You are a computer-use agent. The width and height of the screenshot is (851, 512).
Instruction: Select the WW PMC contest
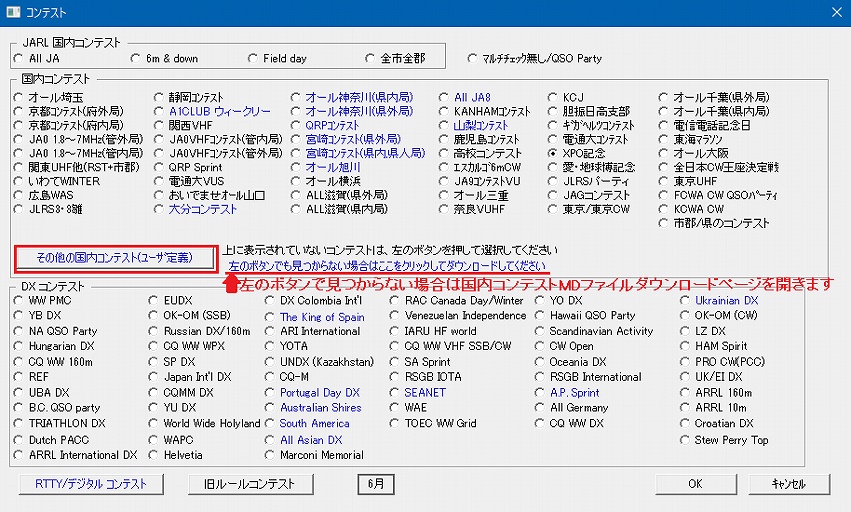(20, 300)
